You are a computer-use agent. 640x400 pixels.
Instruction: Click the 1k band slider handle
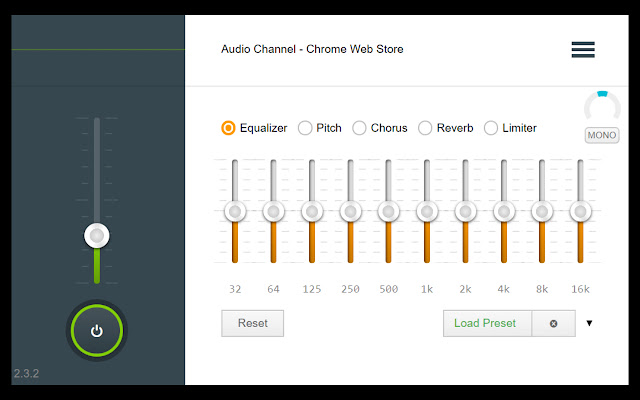click(x=427, y=211)
